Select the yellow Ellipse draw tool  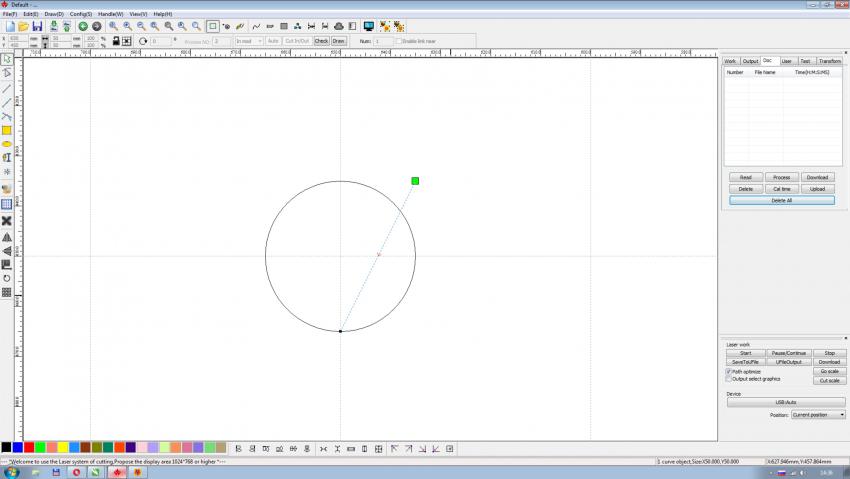7,144
